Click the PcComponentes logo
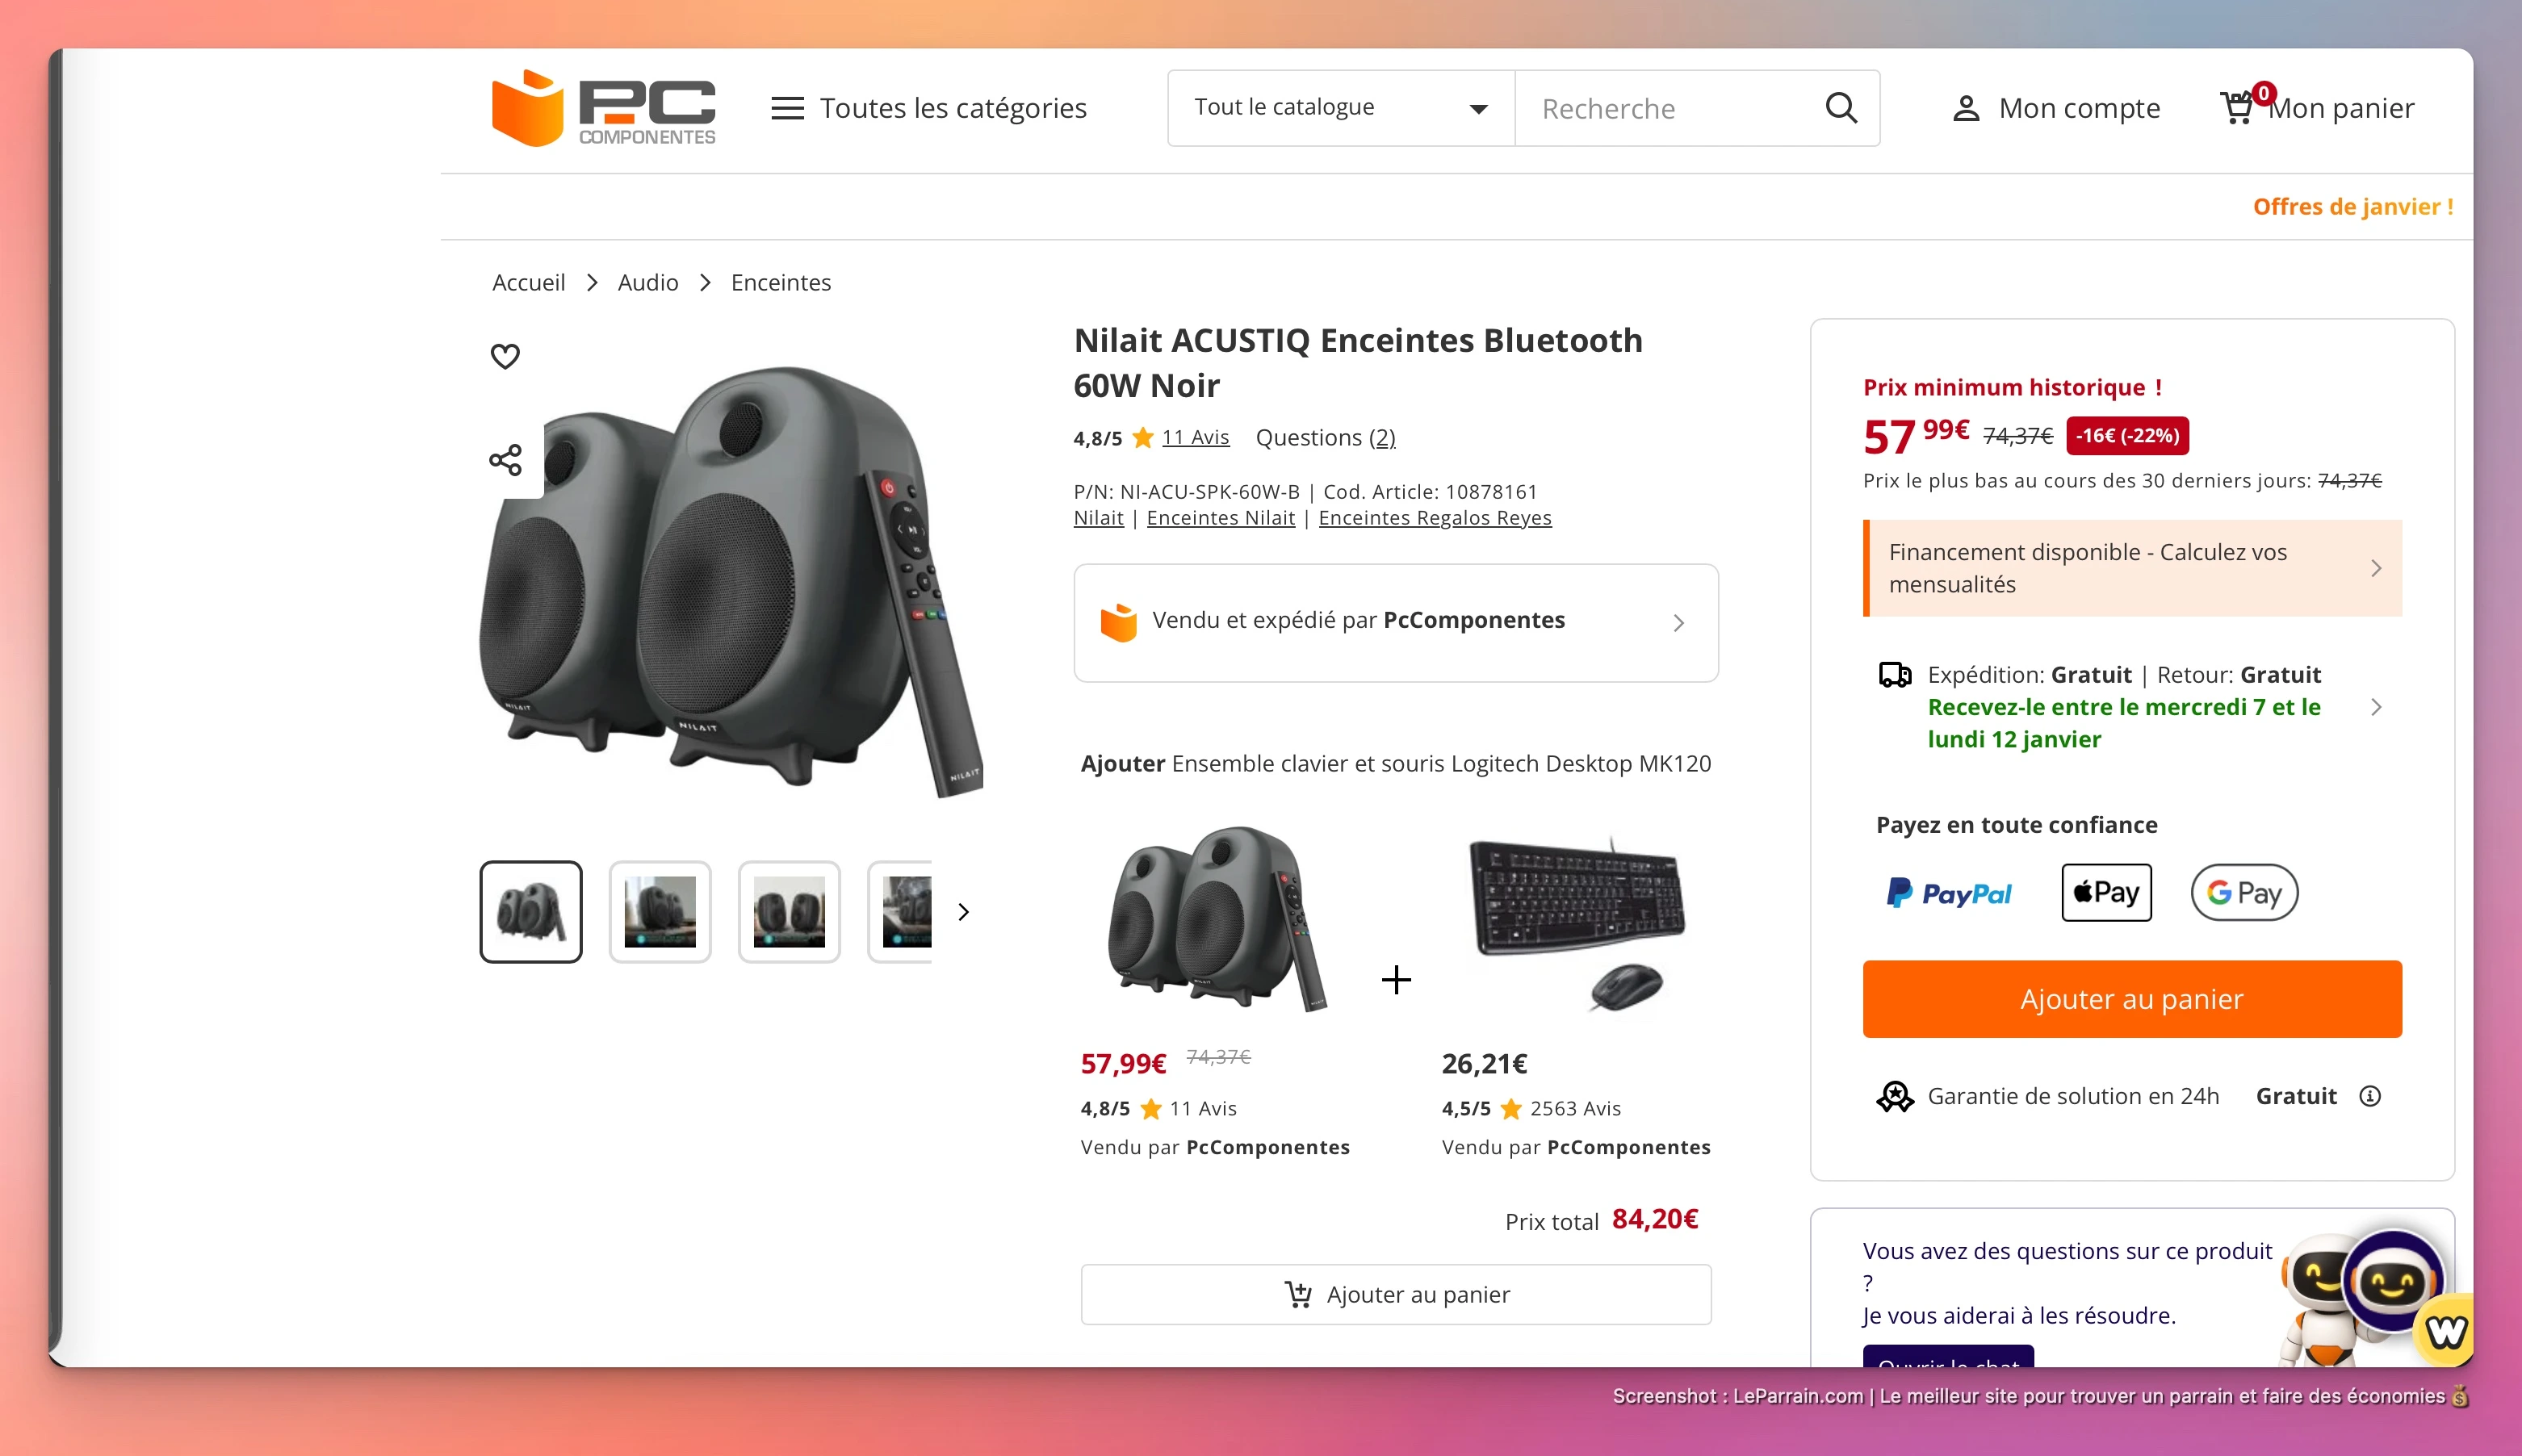The image size is (2522, 1456). click(603, 108)
